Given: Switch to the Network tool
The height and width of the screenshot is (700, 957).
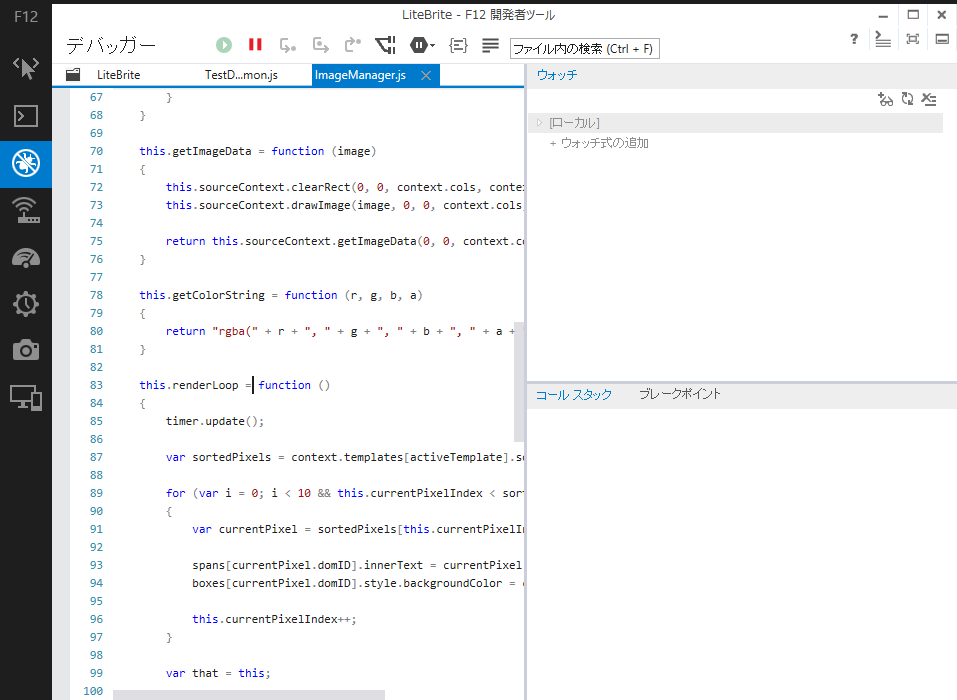Looking at the screenshot, I should click(x=26, y=210).
